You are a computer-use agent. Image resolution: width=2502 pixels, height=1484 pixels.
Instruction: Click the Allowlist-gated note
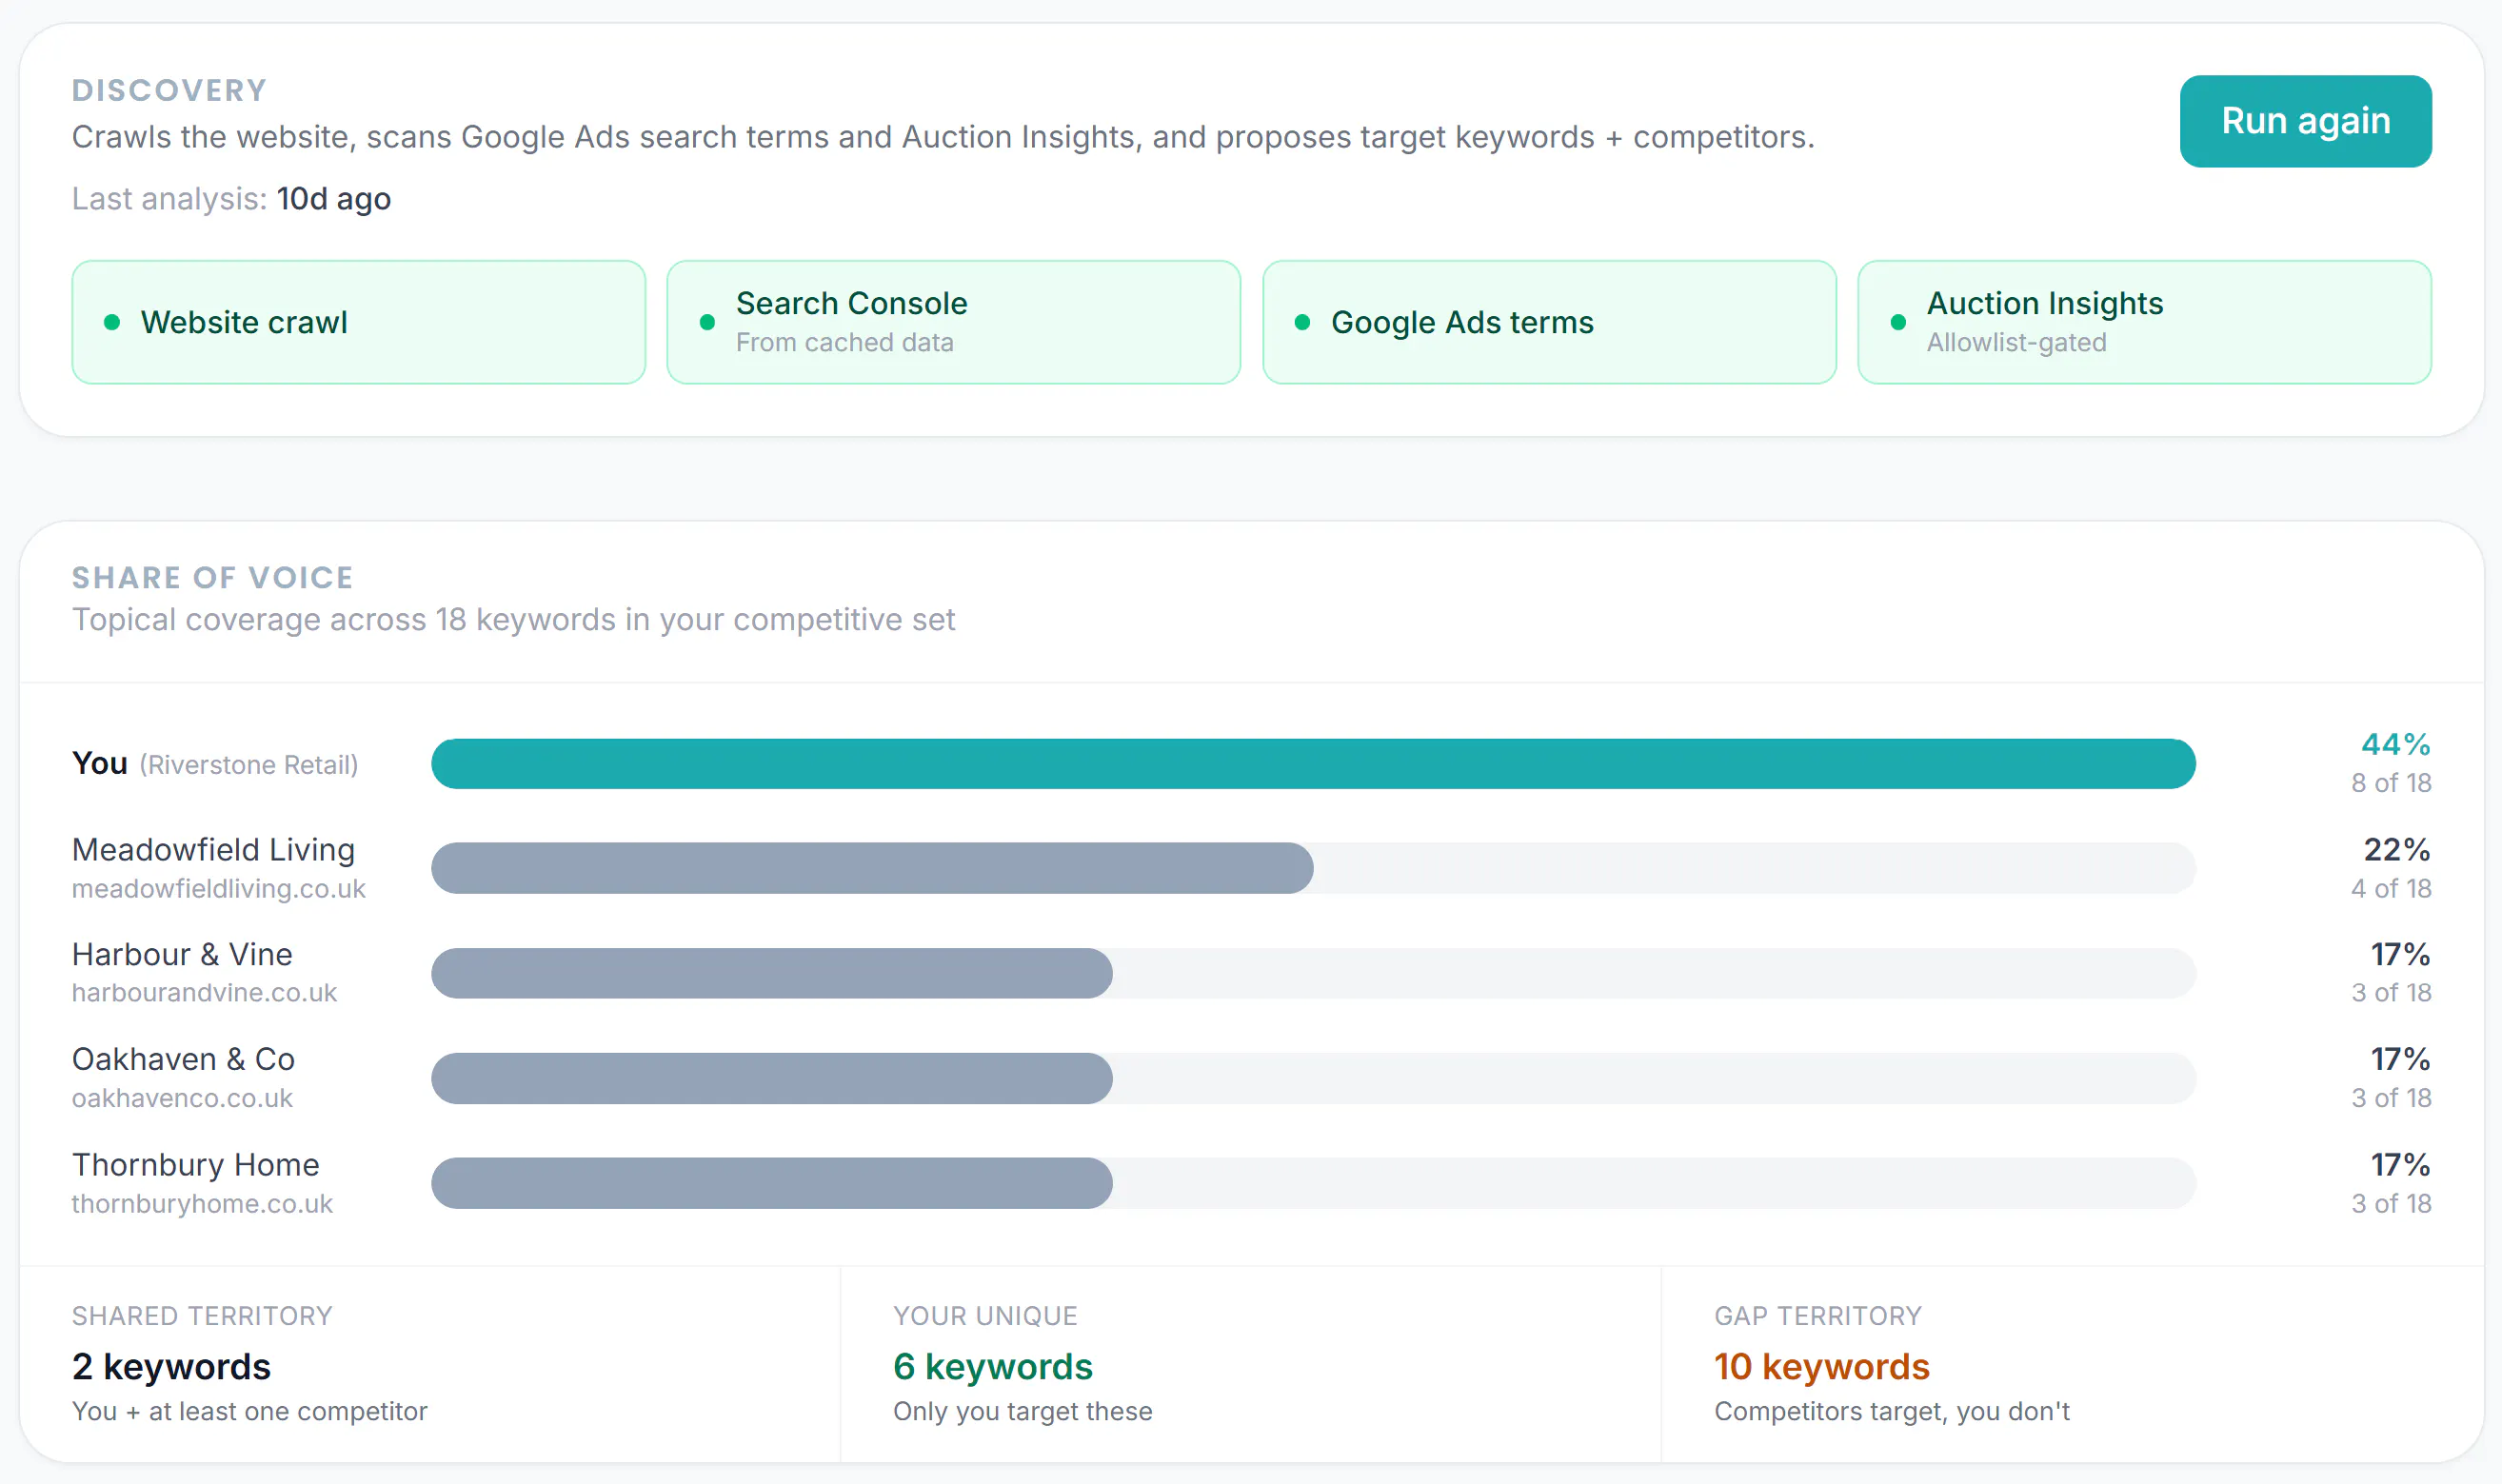[2016, 342]
